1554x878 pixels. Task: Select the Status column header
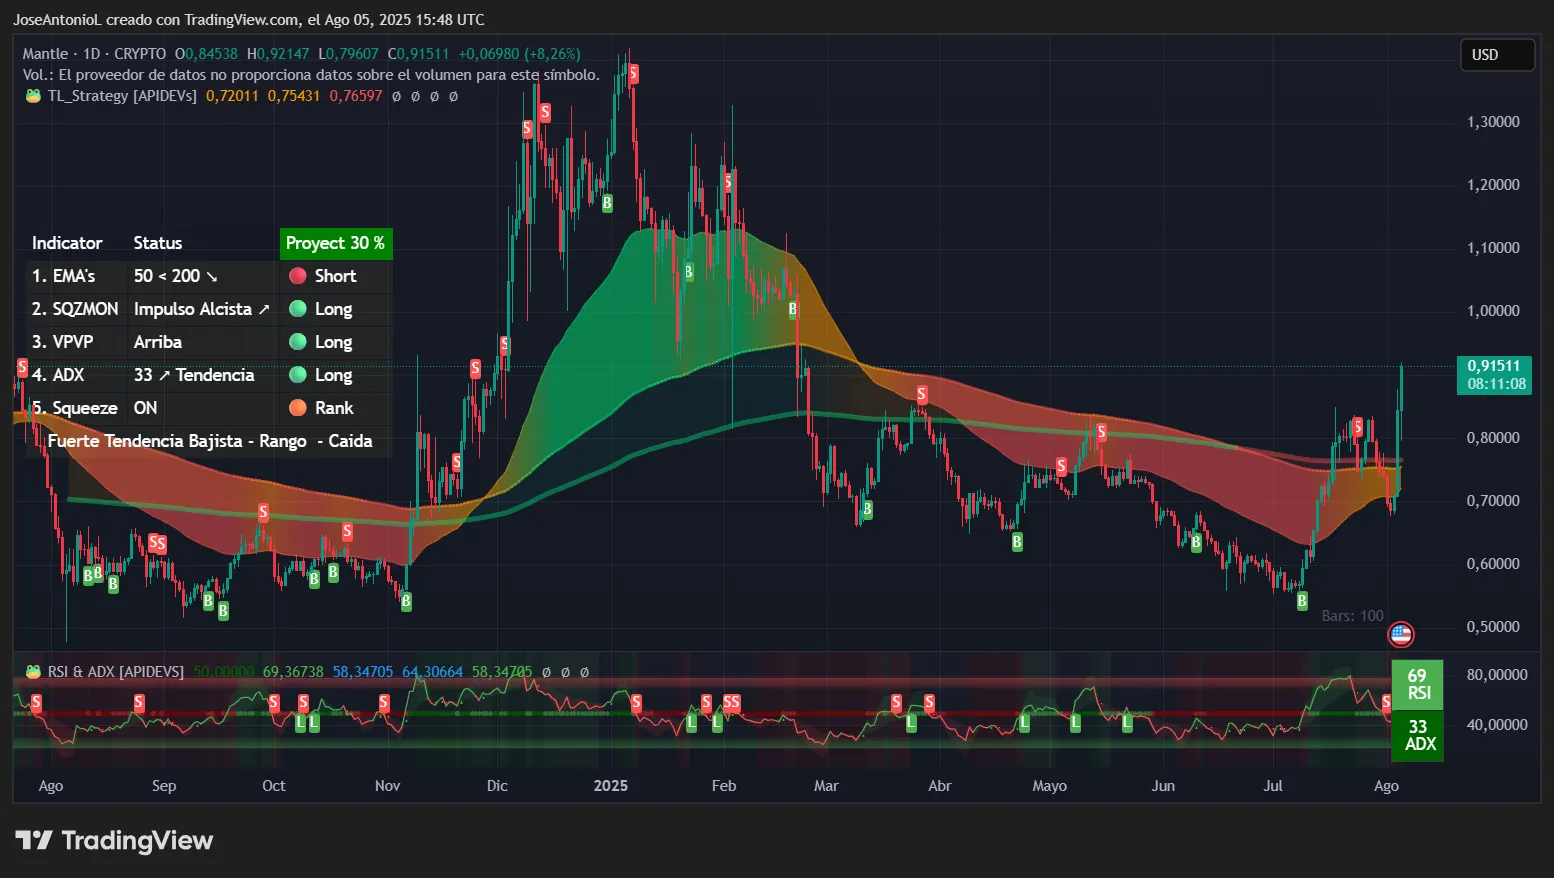pos(157,243)
